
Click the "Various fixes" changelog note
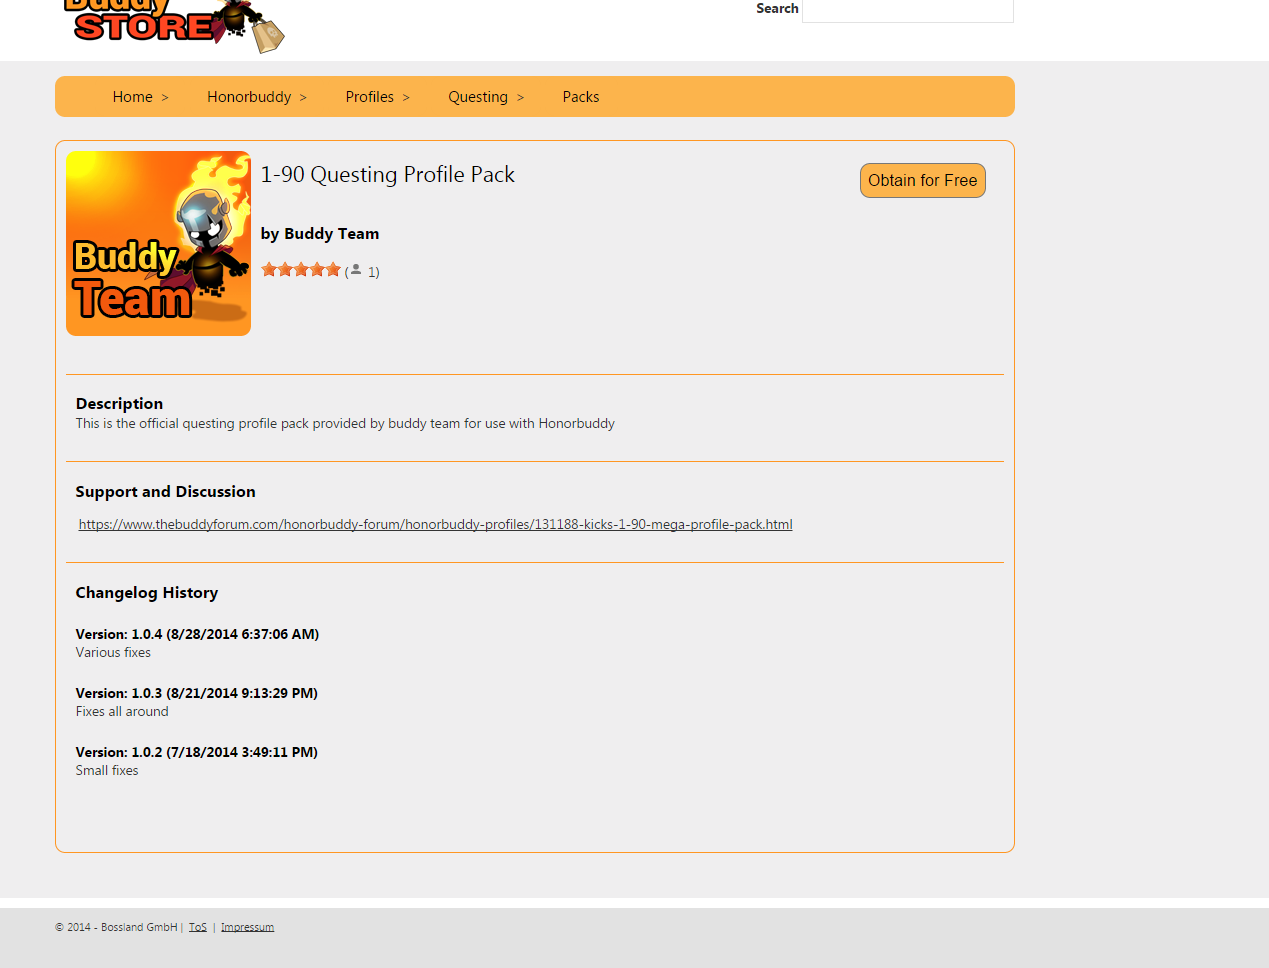113,653
